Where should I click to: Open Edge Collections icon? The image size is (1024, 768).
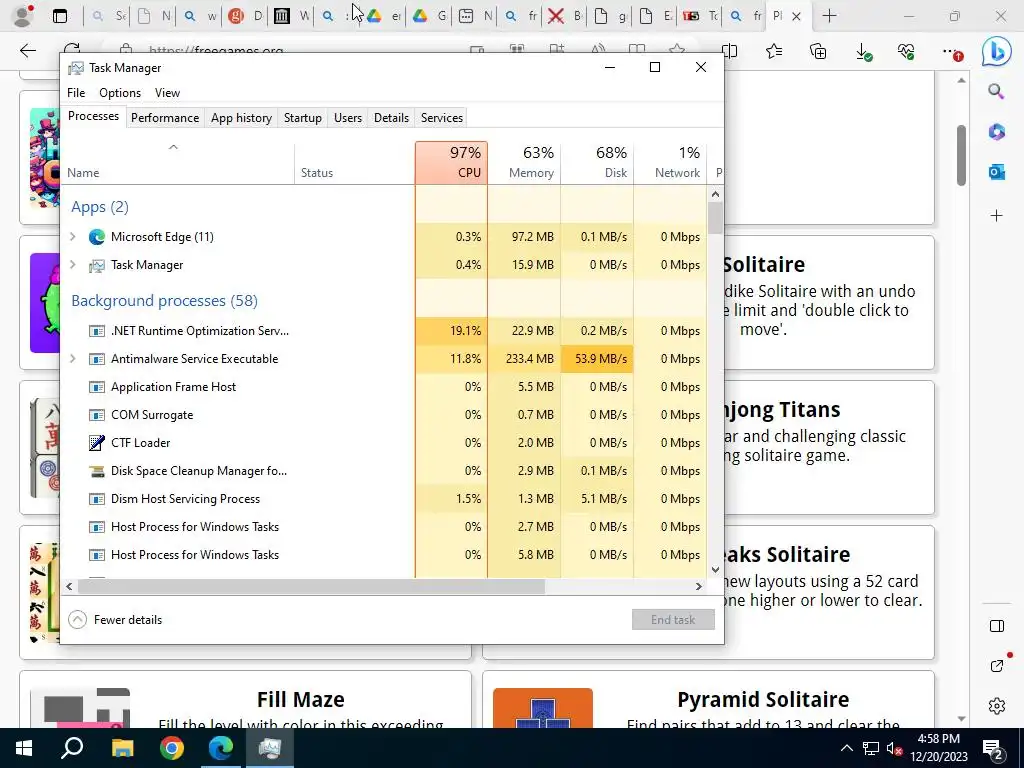click(818, 51)
